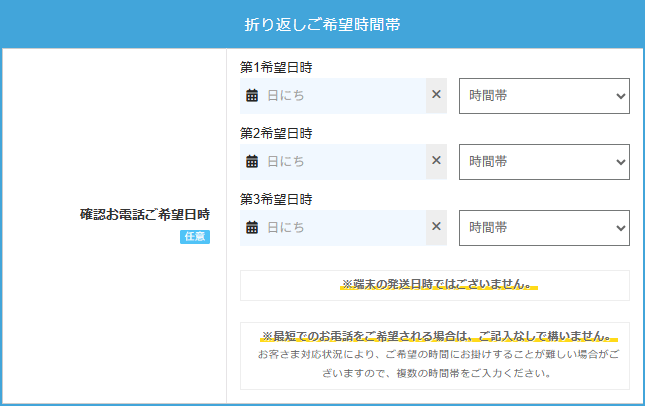Screen dimensions: 645x406
Task: Click the 折り返しご希望時間帯 header bar
Action: point(322,24)
